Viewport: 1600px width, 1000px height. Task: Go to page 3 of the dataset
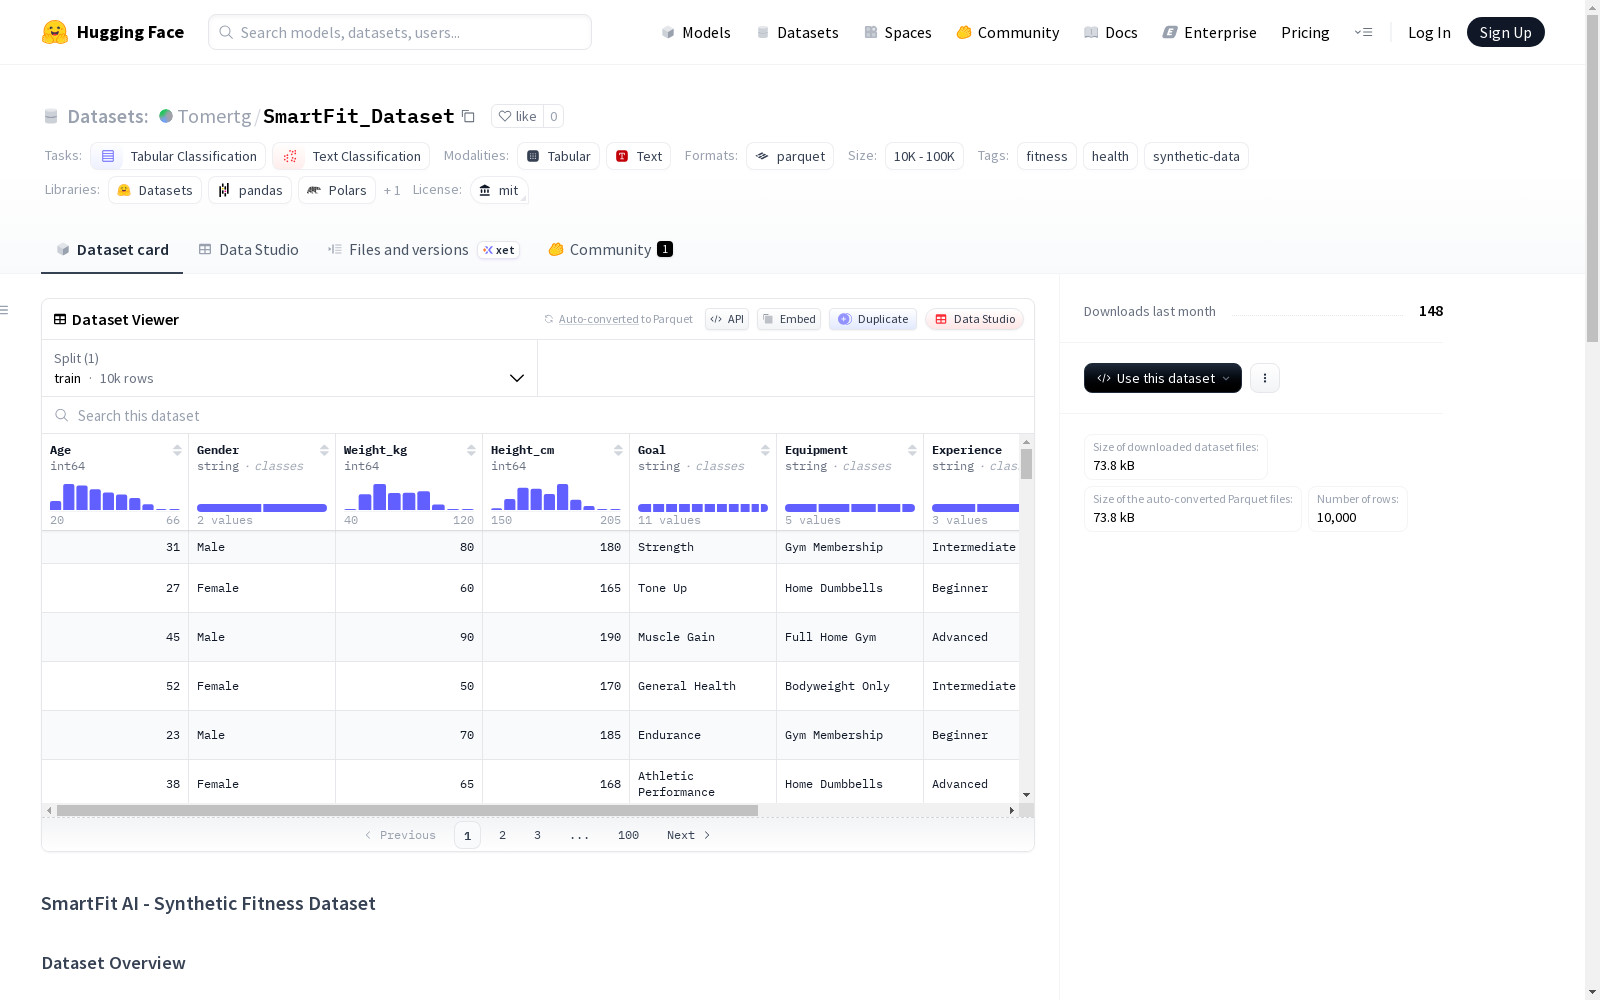point(537,835)
